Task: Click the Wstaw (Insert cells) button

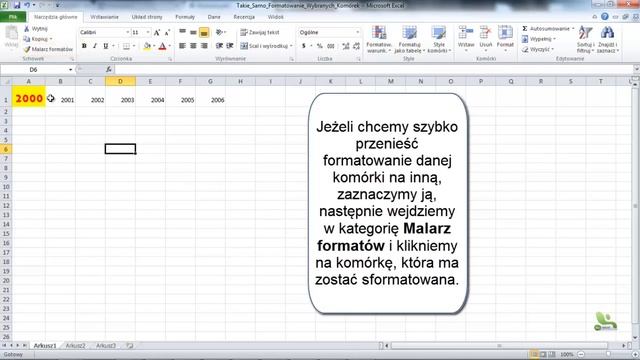Action: 466,38
